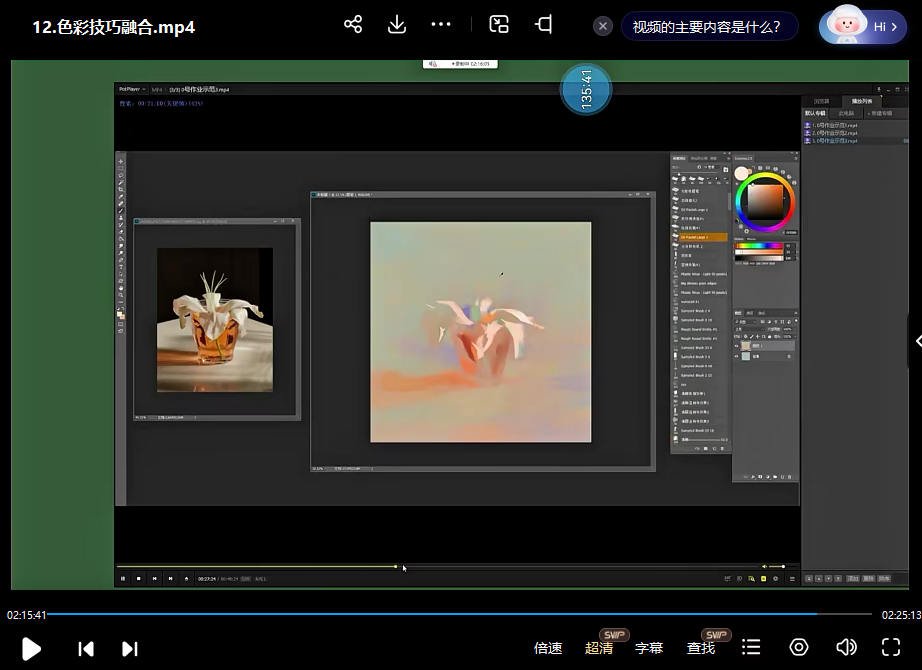
Task: Skip to the previous video
Action: coord(86,648)
